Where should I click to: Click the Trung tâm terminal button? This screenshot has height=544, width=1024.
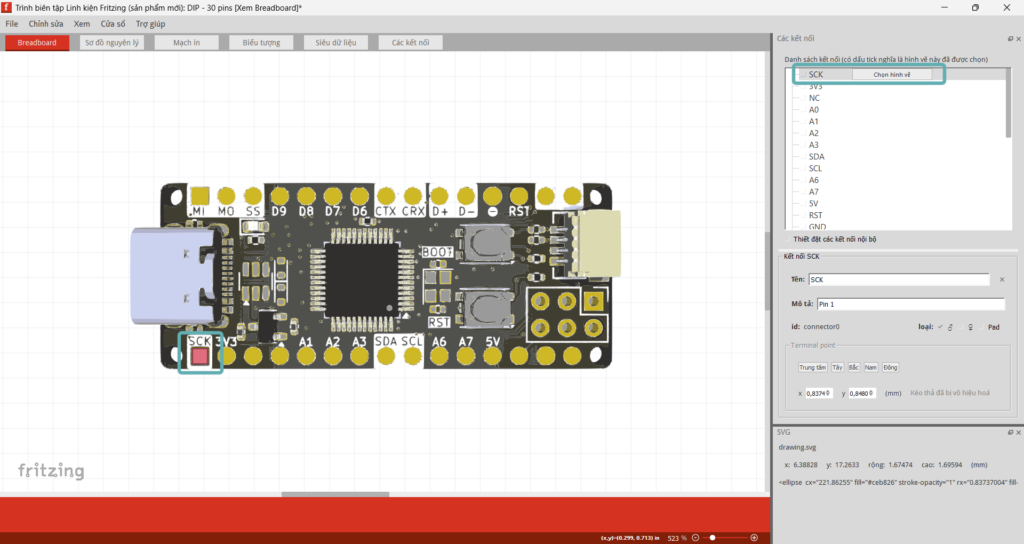coord(812,368)
